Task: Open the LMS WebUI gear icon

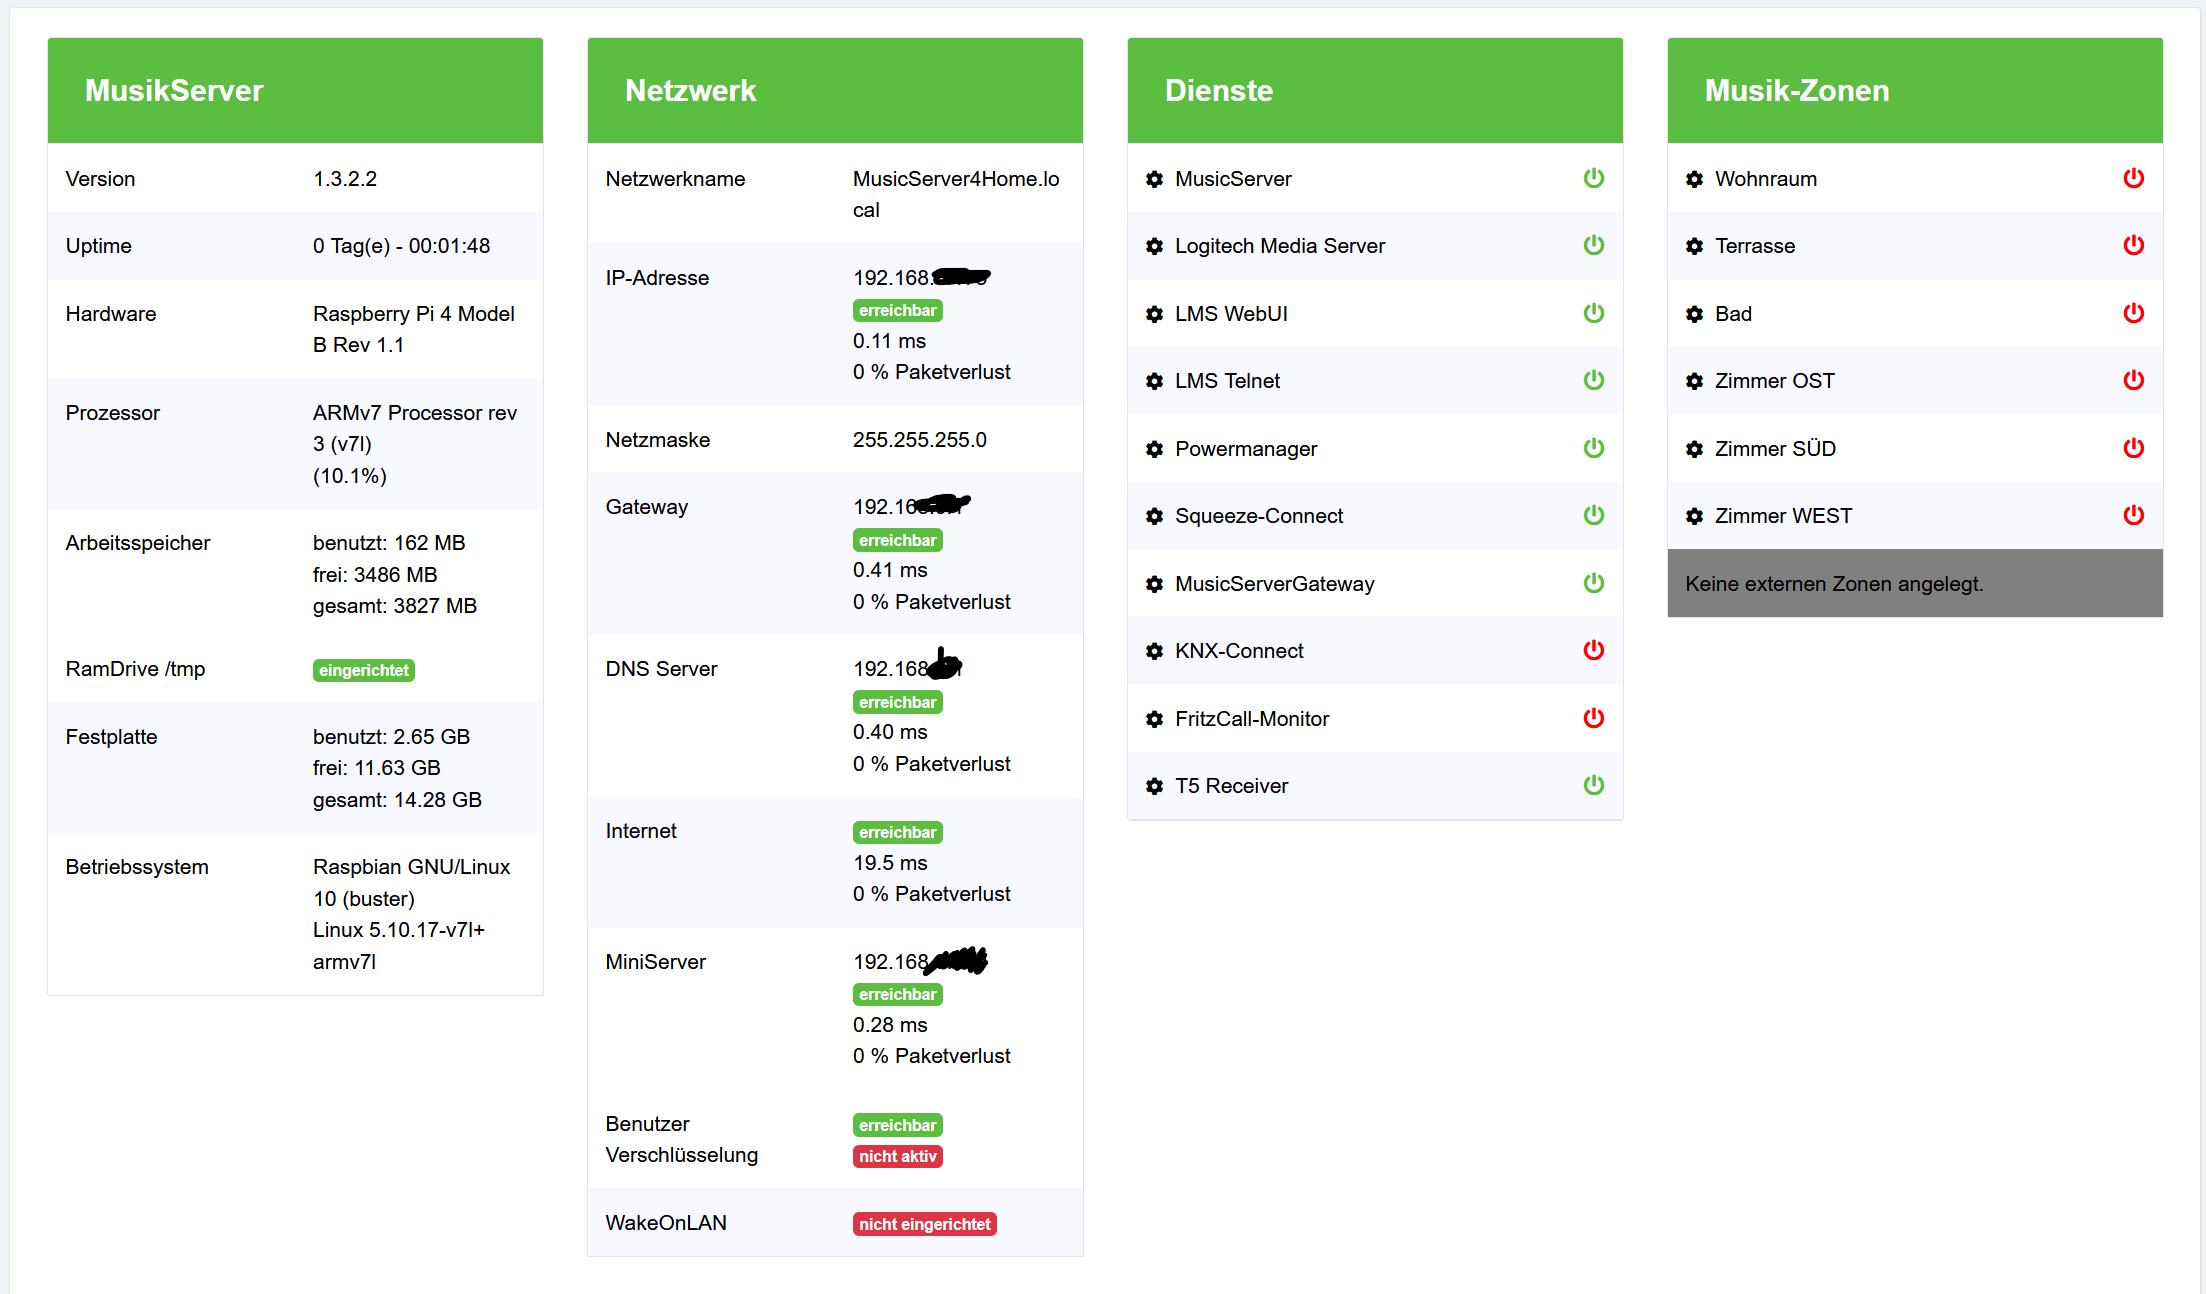Action: (1154, 314)
